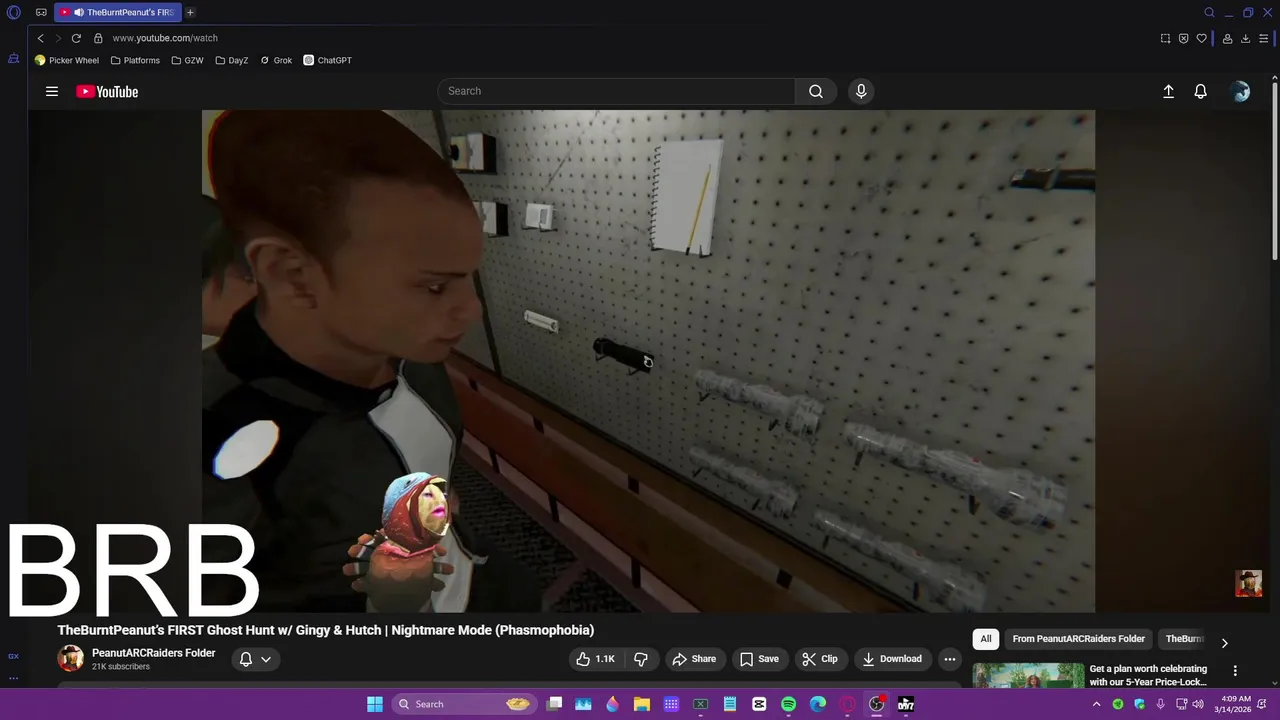This screenshot has width=1280, height=720.
Task: Open the Opera GX menu logo
Action: click(x=14, y=12)
